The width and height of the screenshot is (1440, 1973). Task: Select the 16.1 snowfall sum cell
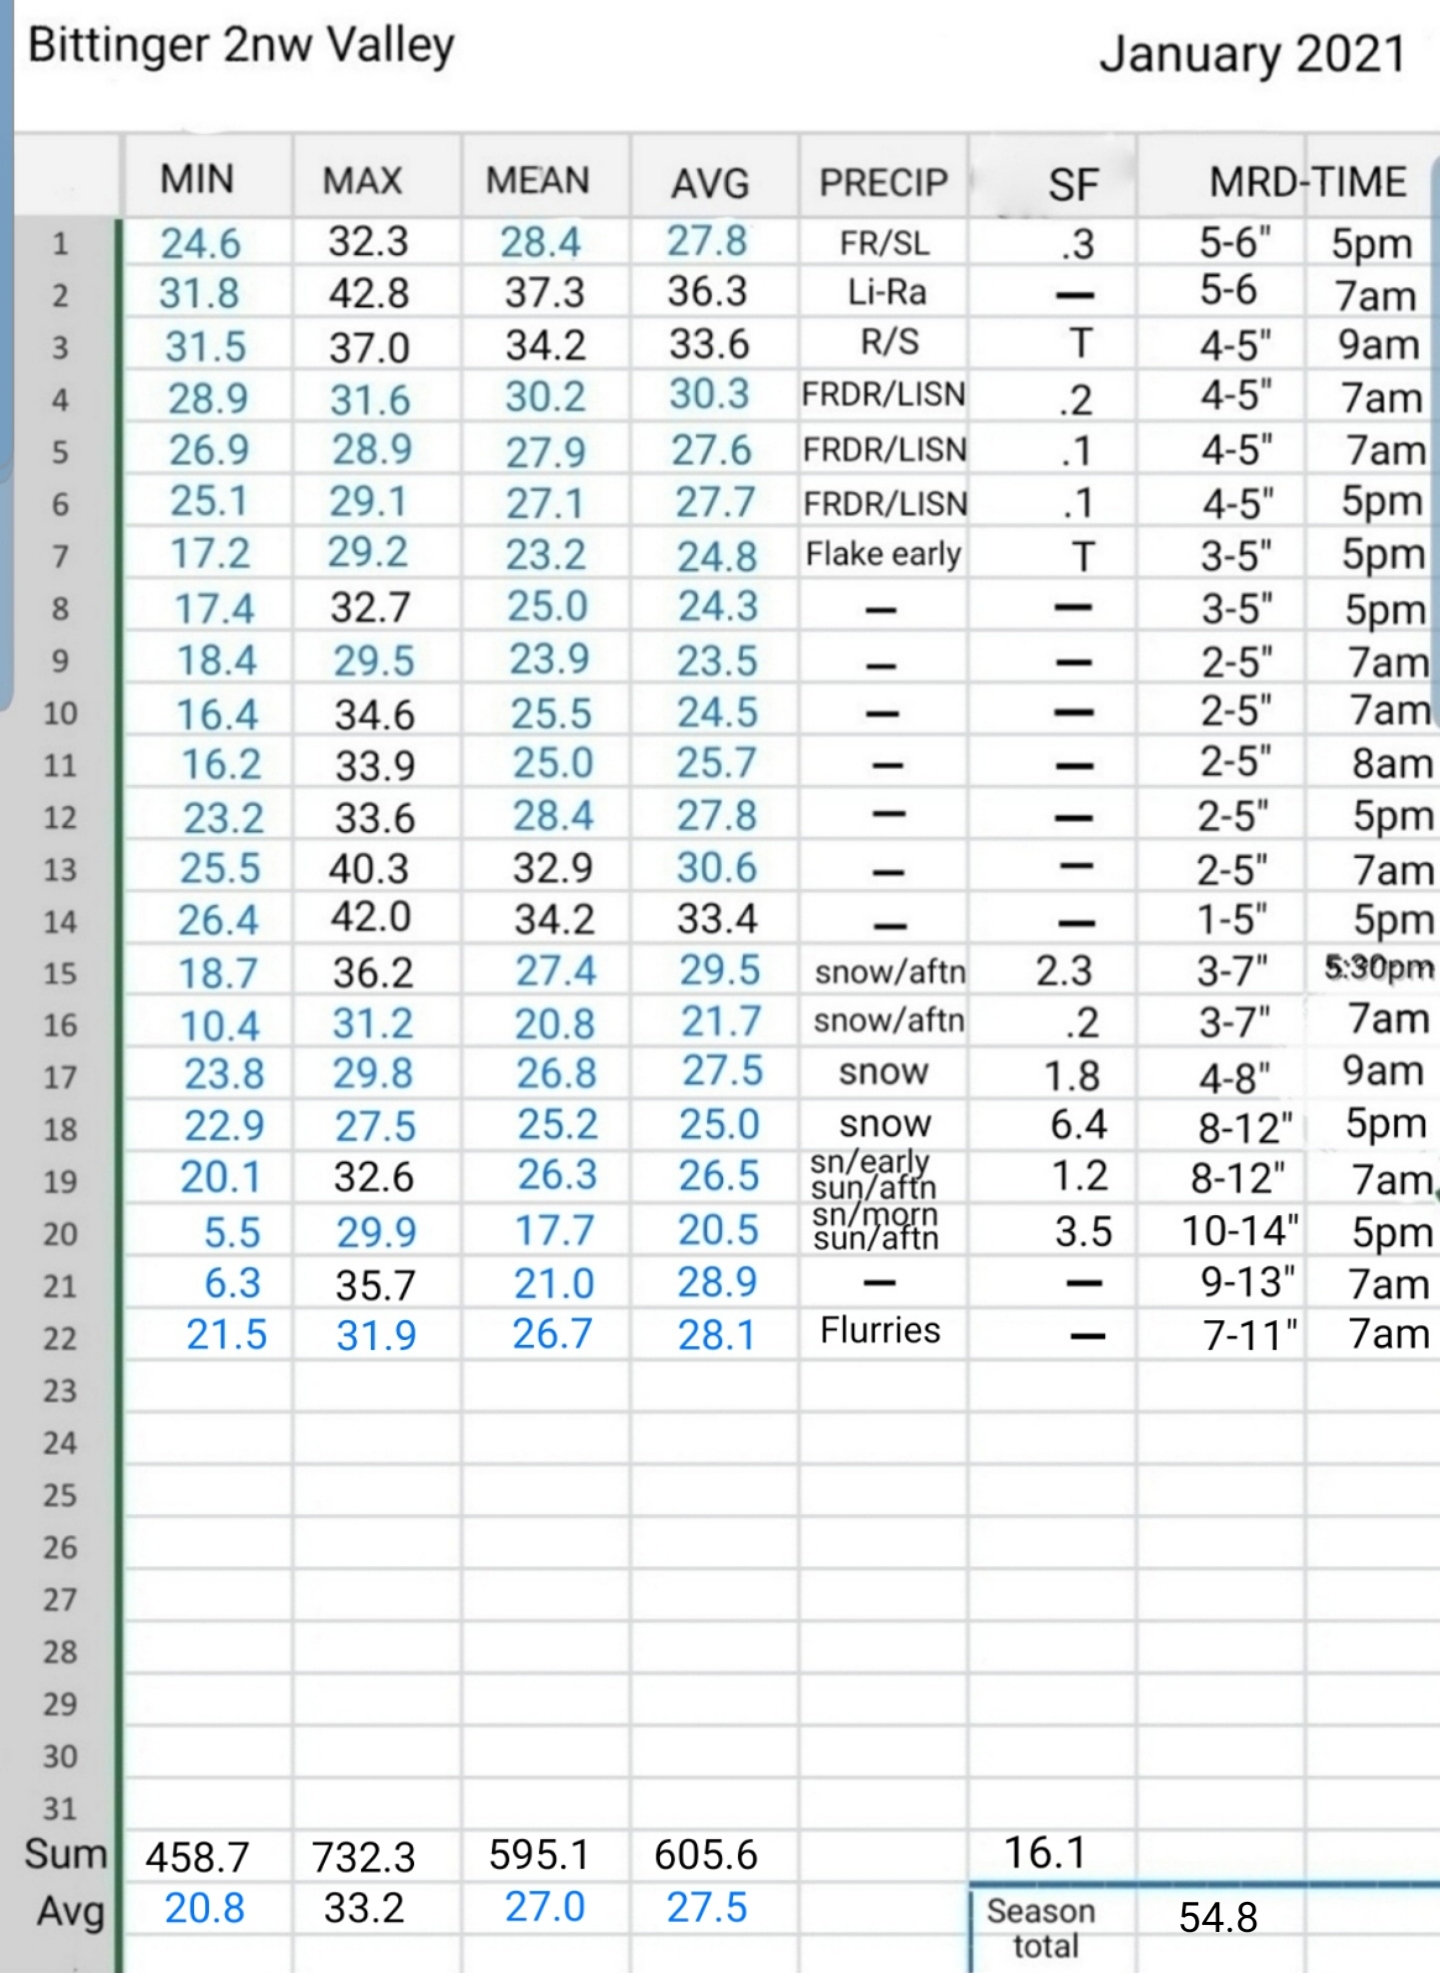[1045, 1853]
